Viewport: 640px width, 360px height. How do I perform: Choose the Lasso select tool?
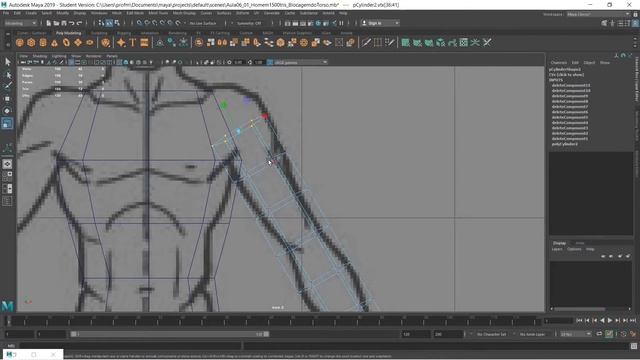click(8, 74)
